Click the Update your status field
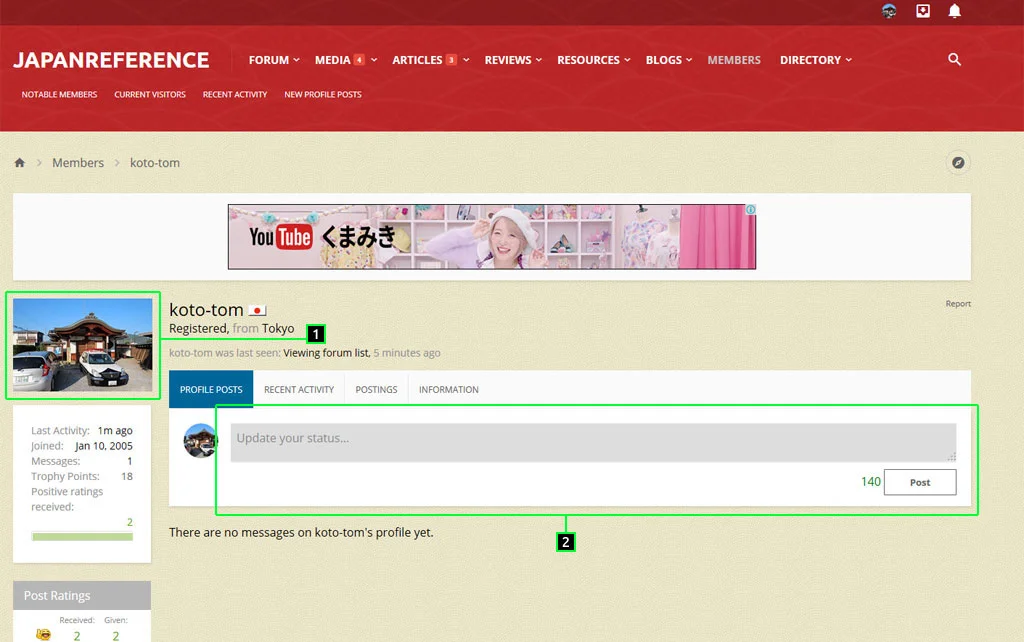 593,442
